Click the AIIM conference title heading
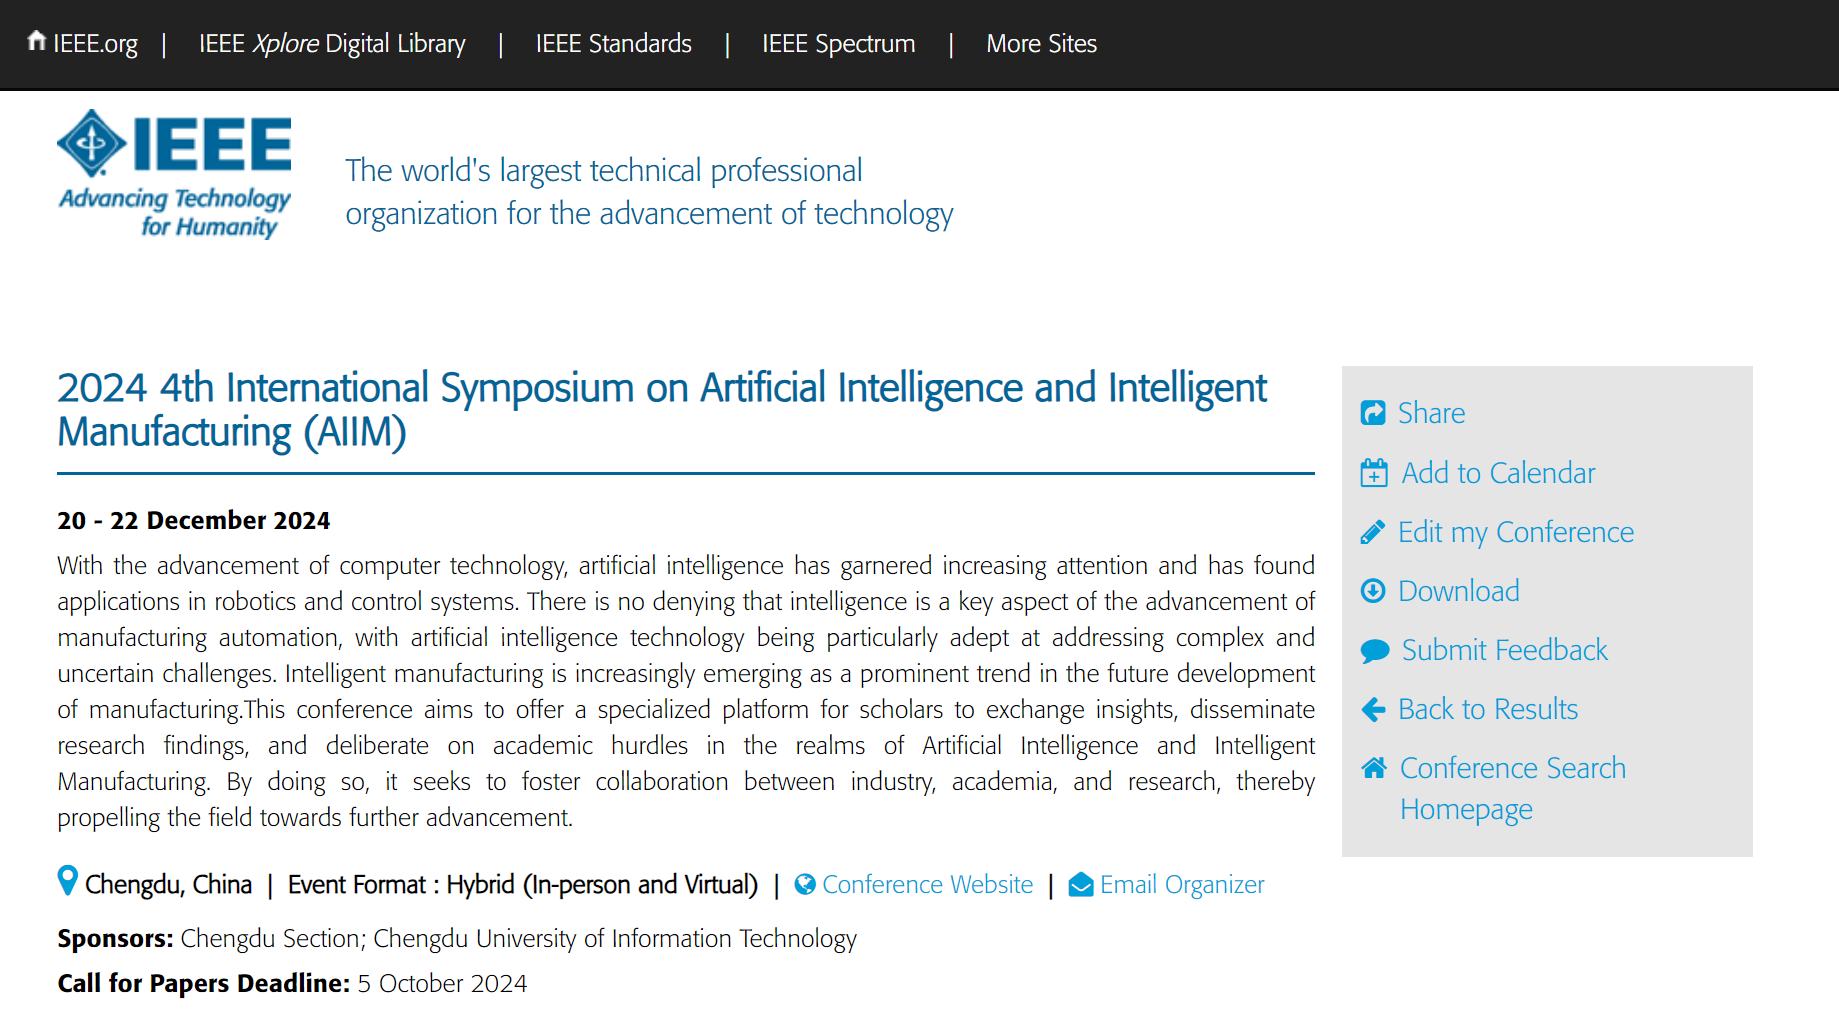The height and width of the screenshot is (1013, 1839). (x=662, y=410)
